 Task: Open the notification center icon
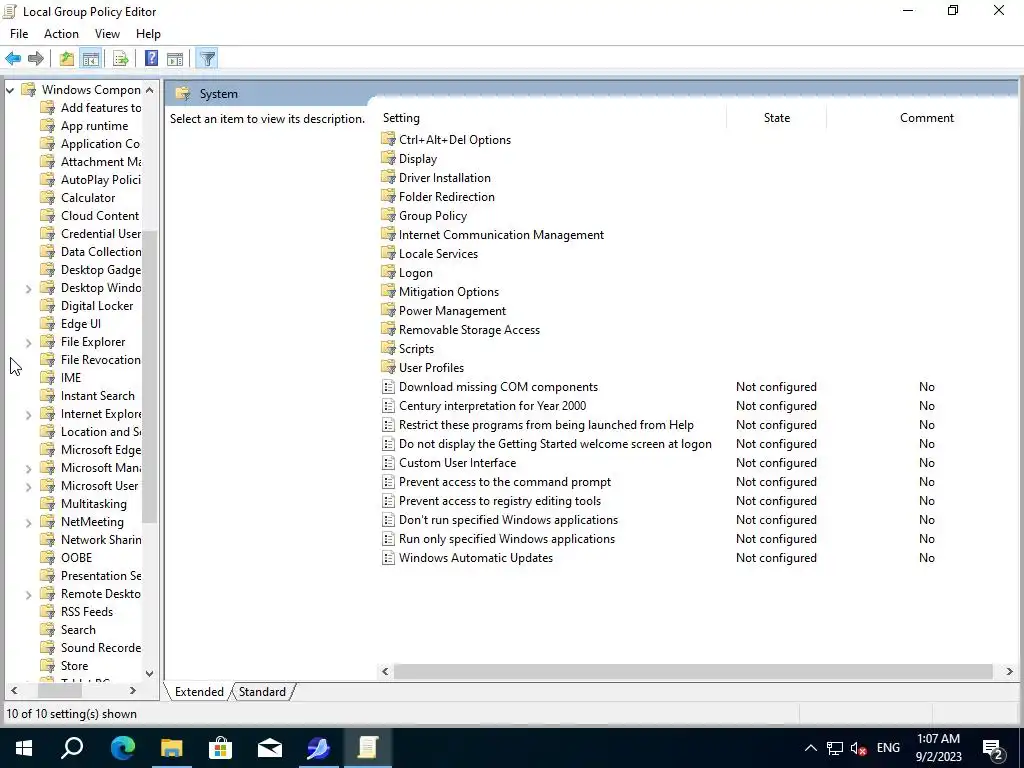tap(993, 749)
